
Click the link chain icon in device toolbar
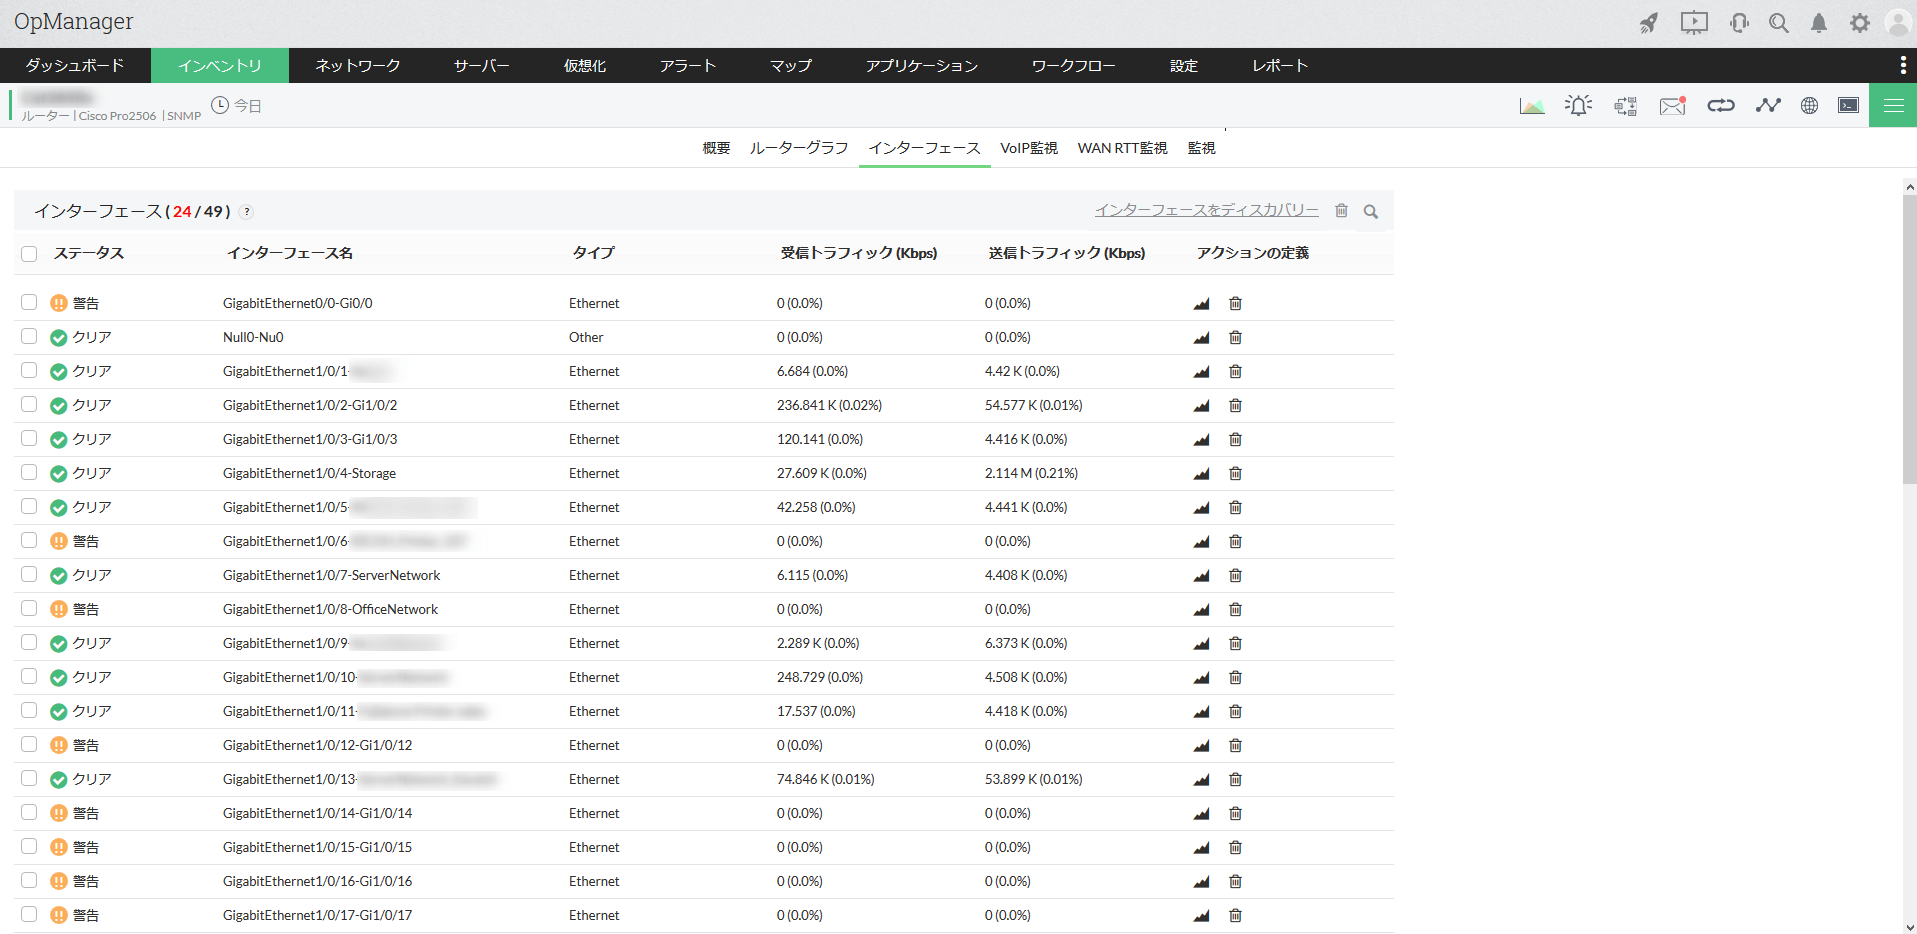pos(1720,105)
